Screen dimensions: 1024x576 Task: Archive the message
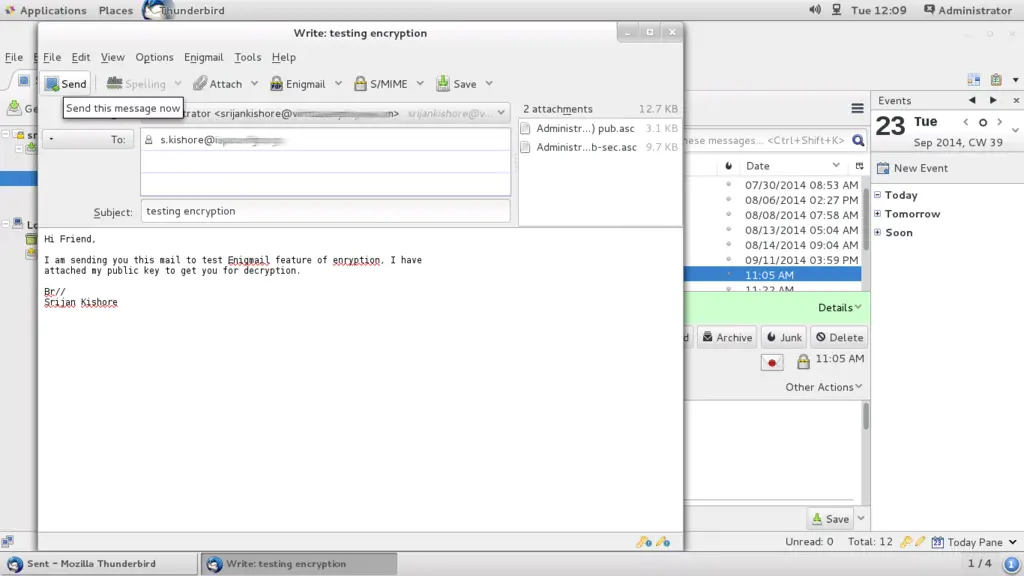pos(727,338)
